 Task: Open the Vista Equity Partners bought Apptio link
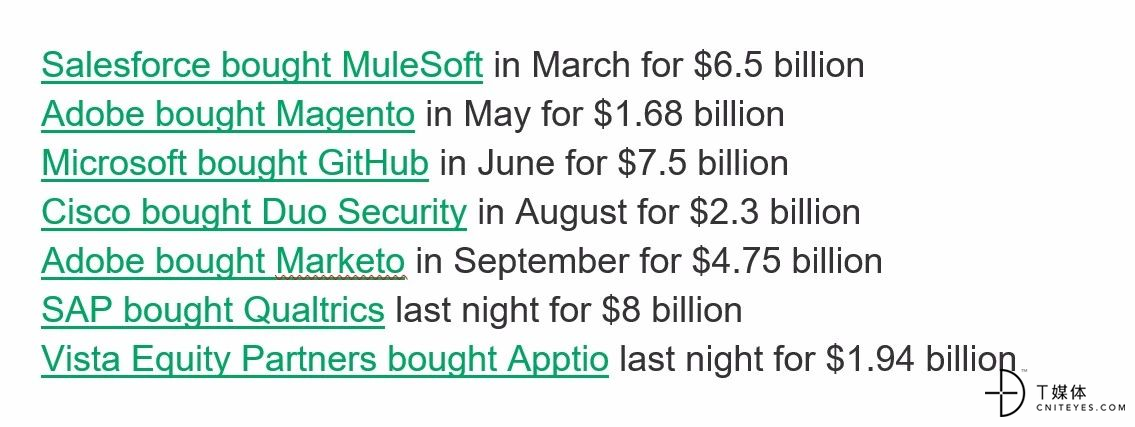click(x=325, y=360)
